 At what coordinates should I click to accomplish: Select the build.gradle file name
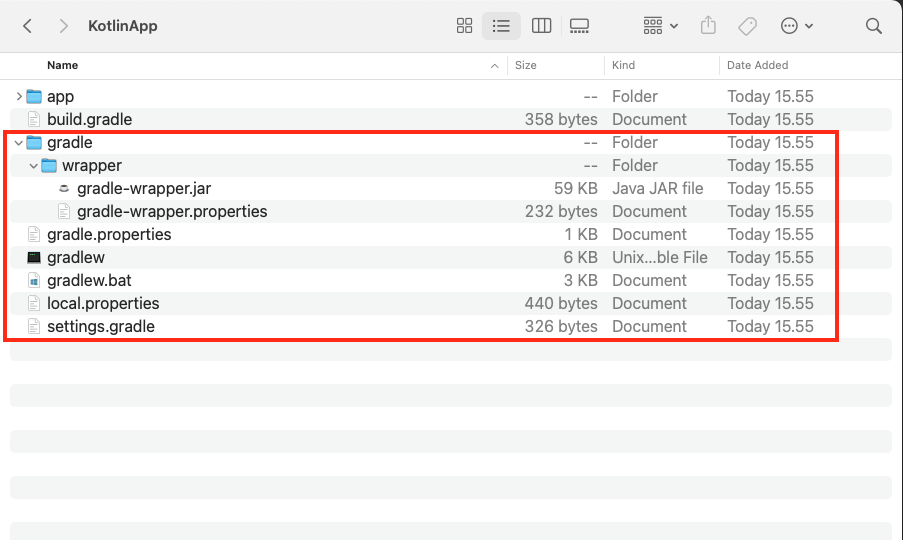pos(89,119)
